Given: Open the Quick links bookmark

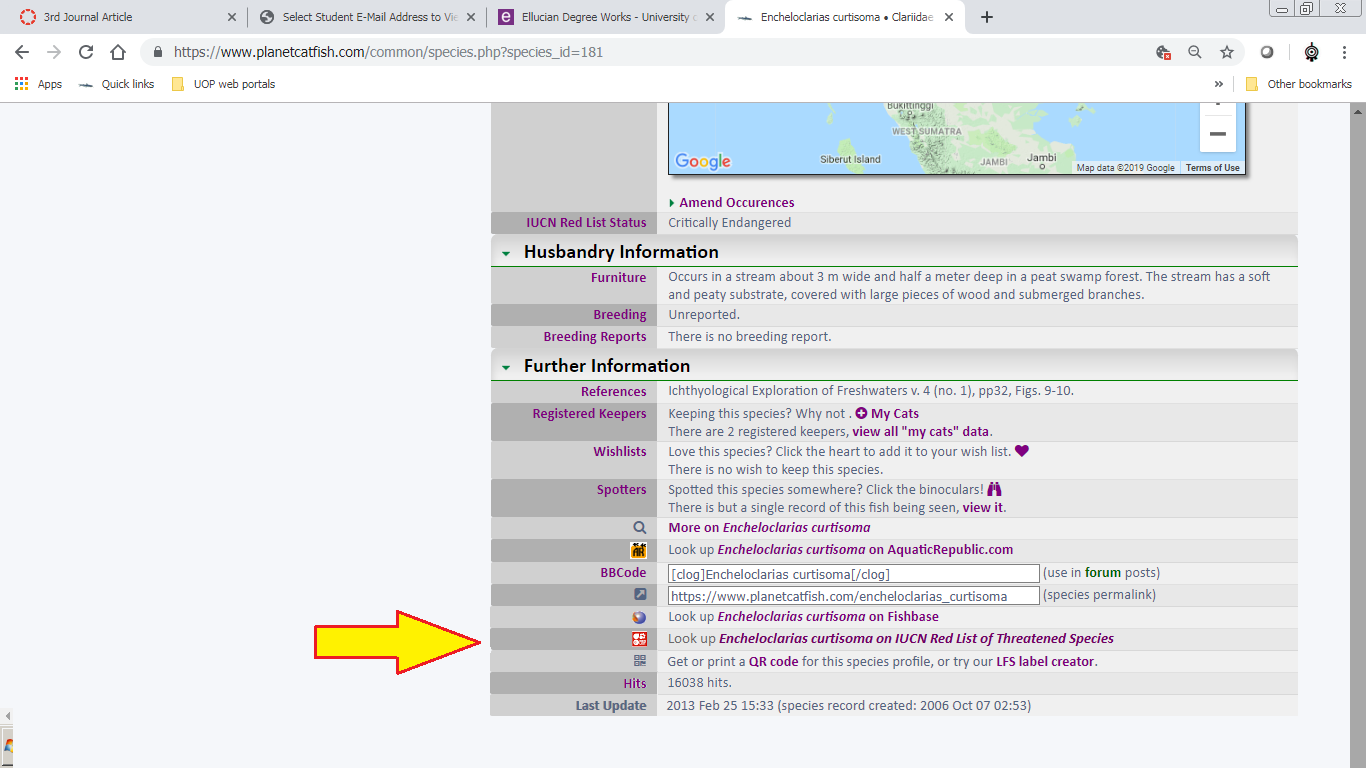Looking at the screenshot, I should [x=117, y=84].
